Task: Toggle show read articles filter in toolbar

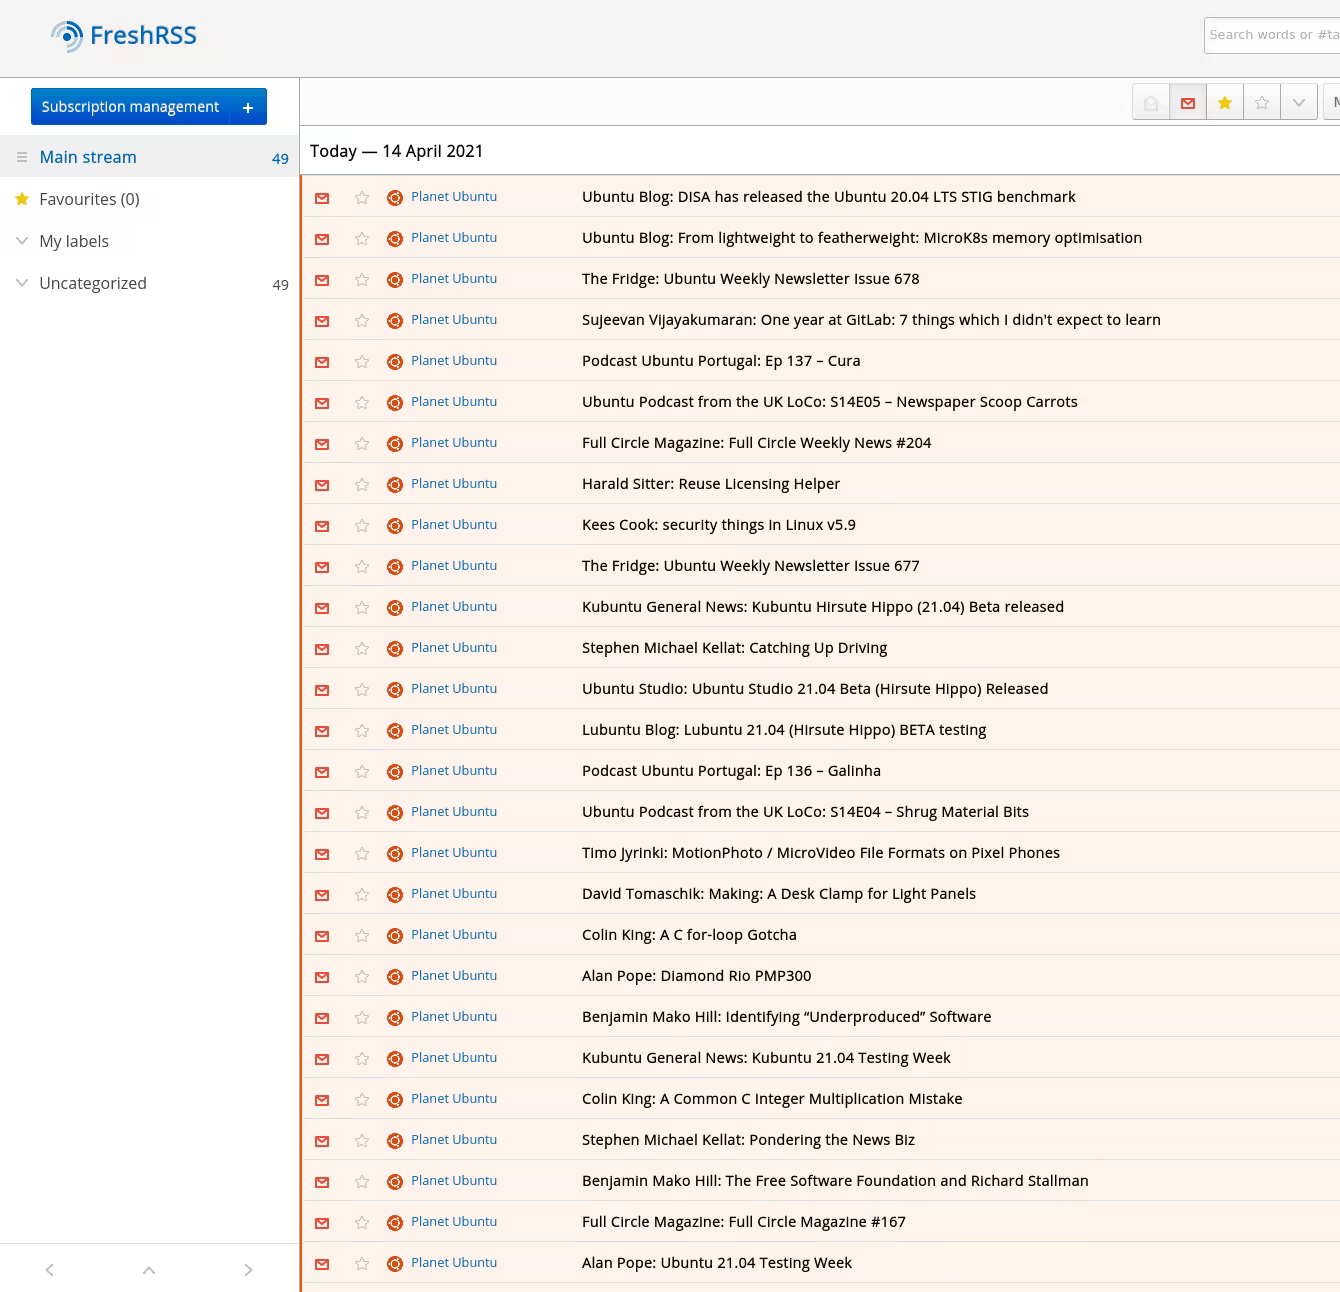Action: click(1151, 102)
